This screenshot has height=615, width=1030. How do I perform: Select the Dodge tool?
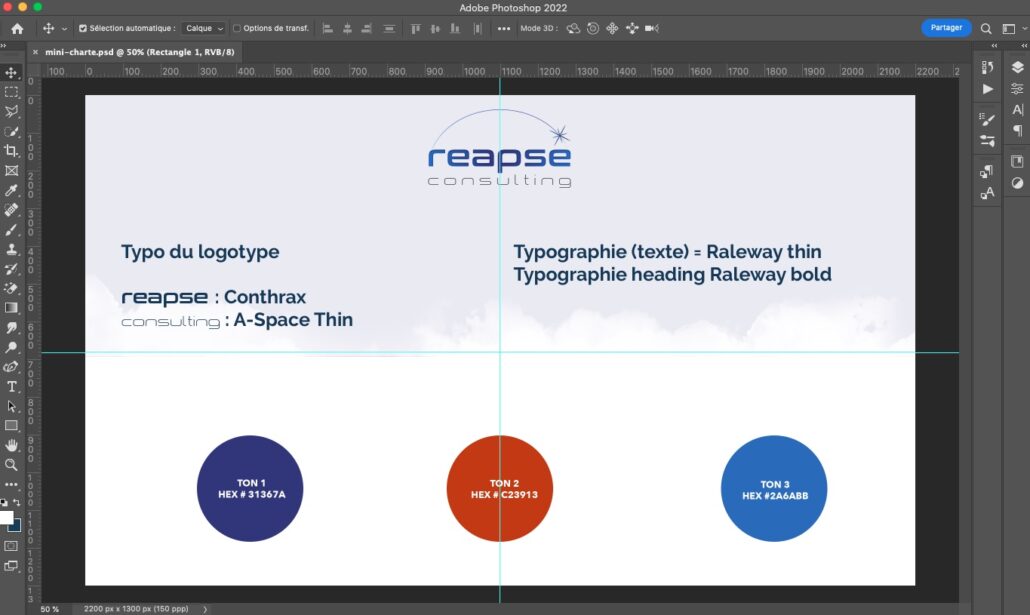(11, 347)
